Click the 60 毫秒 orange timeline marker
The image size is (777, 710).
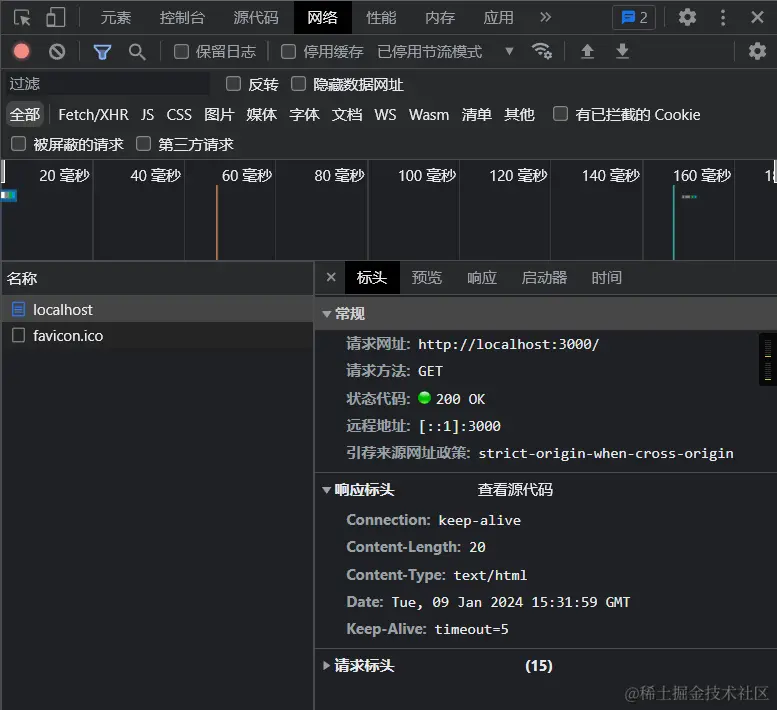coord(217,222)
